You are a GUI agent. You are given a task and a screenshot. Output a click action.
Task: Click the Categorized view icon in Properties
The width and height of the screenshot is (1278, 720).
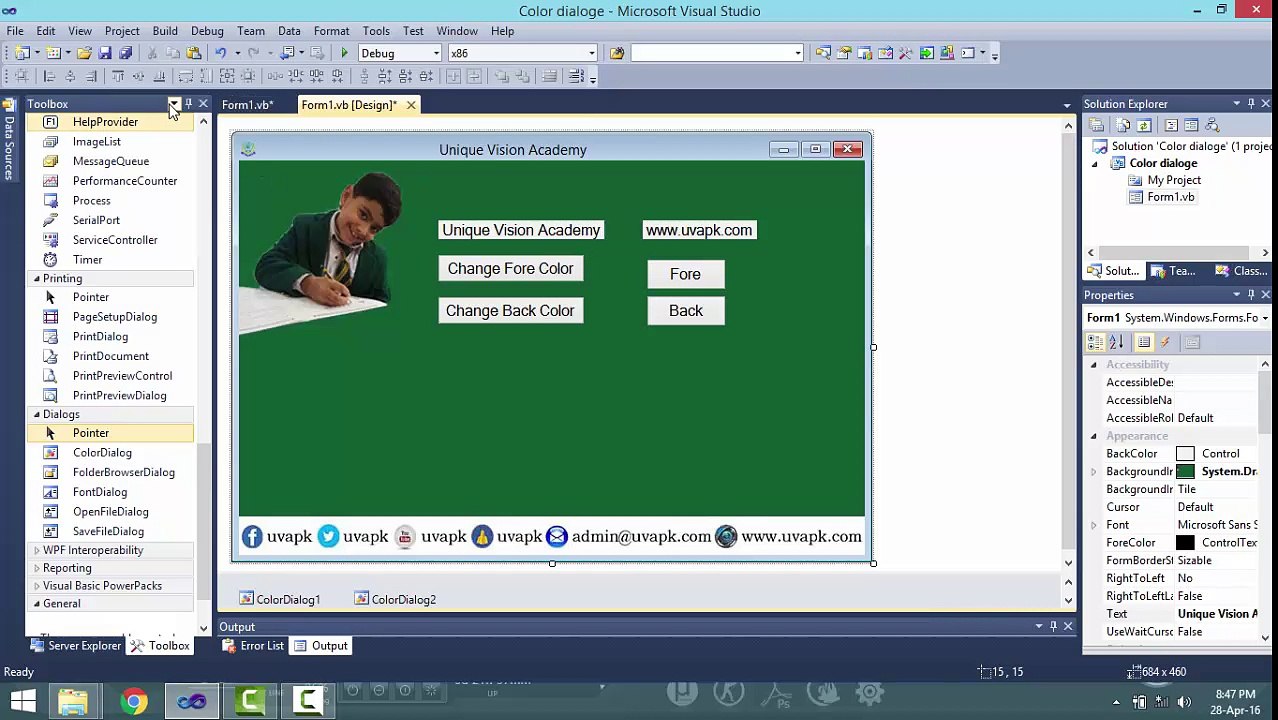point(1096,342)
